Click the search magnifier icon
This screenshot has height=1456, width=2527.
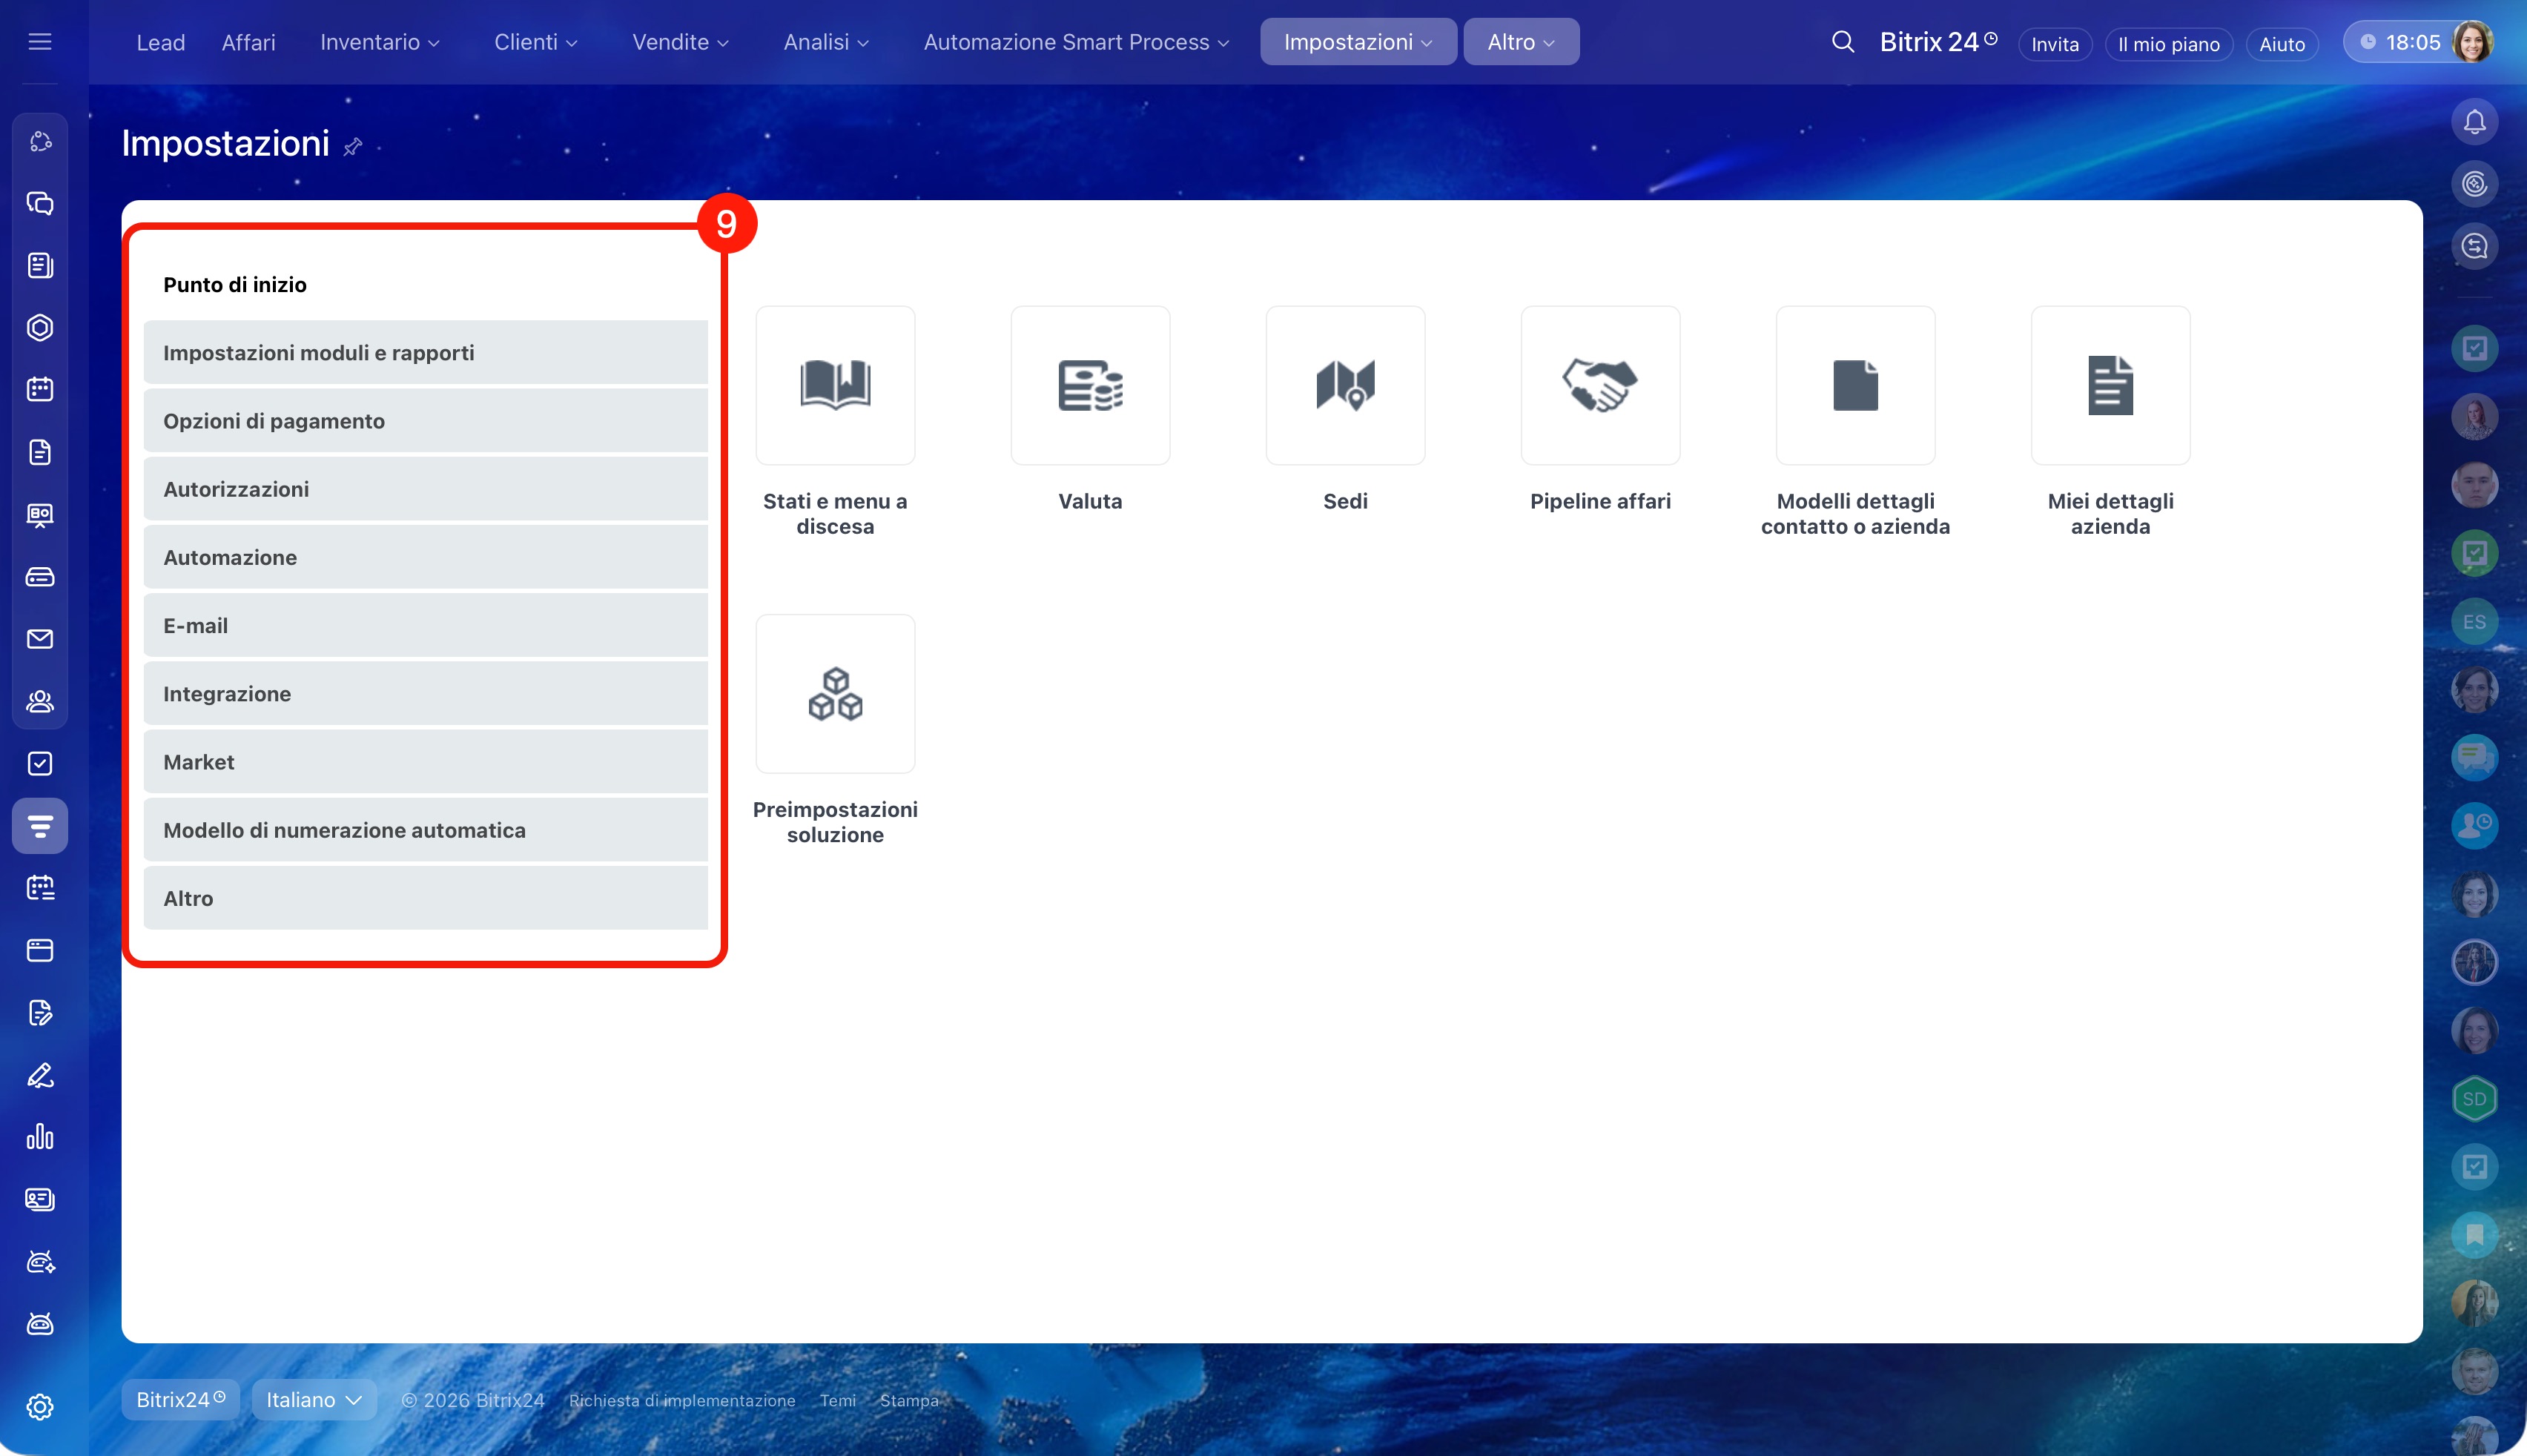tap(1842, 42)
